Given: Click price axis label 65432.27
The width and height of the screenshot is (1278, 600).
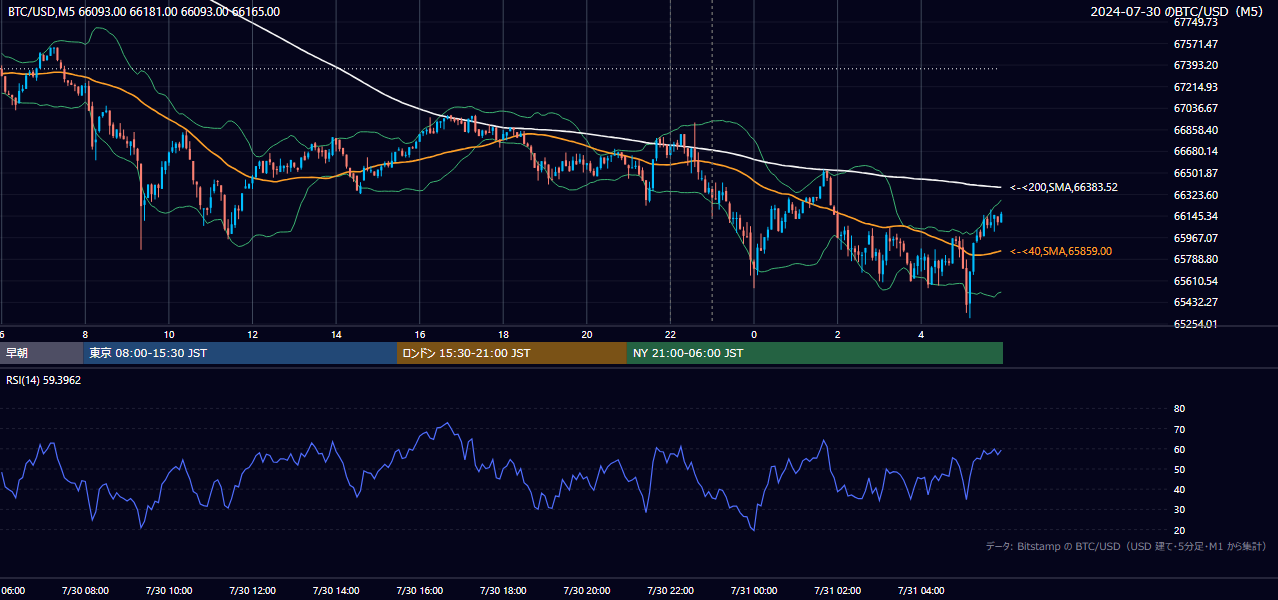Looking at the screenshot, I should pyautogui.click(x=1196, y=302).
